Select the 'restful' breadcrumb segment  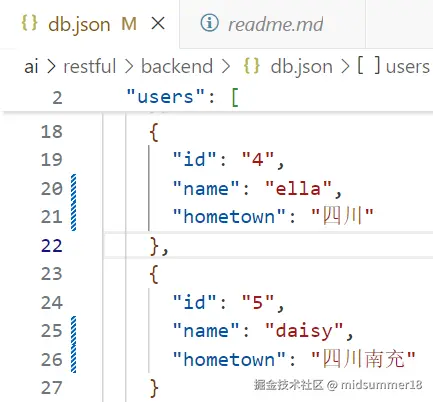coord(90,66)
